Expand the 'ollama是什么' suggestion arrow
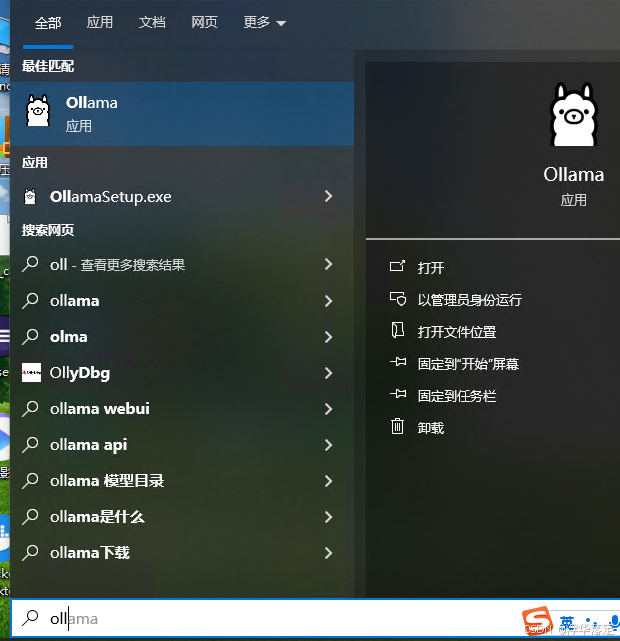This screenshot has height=641, width=620. coord(328,517)
